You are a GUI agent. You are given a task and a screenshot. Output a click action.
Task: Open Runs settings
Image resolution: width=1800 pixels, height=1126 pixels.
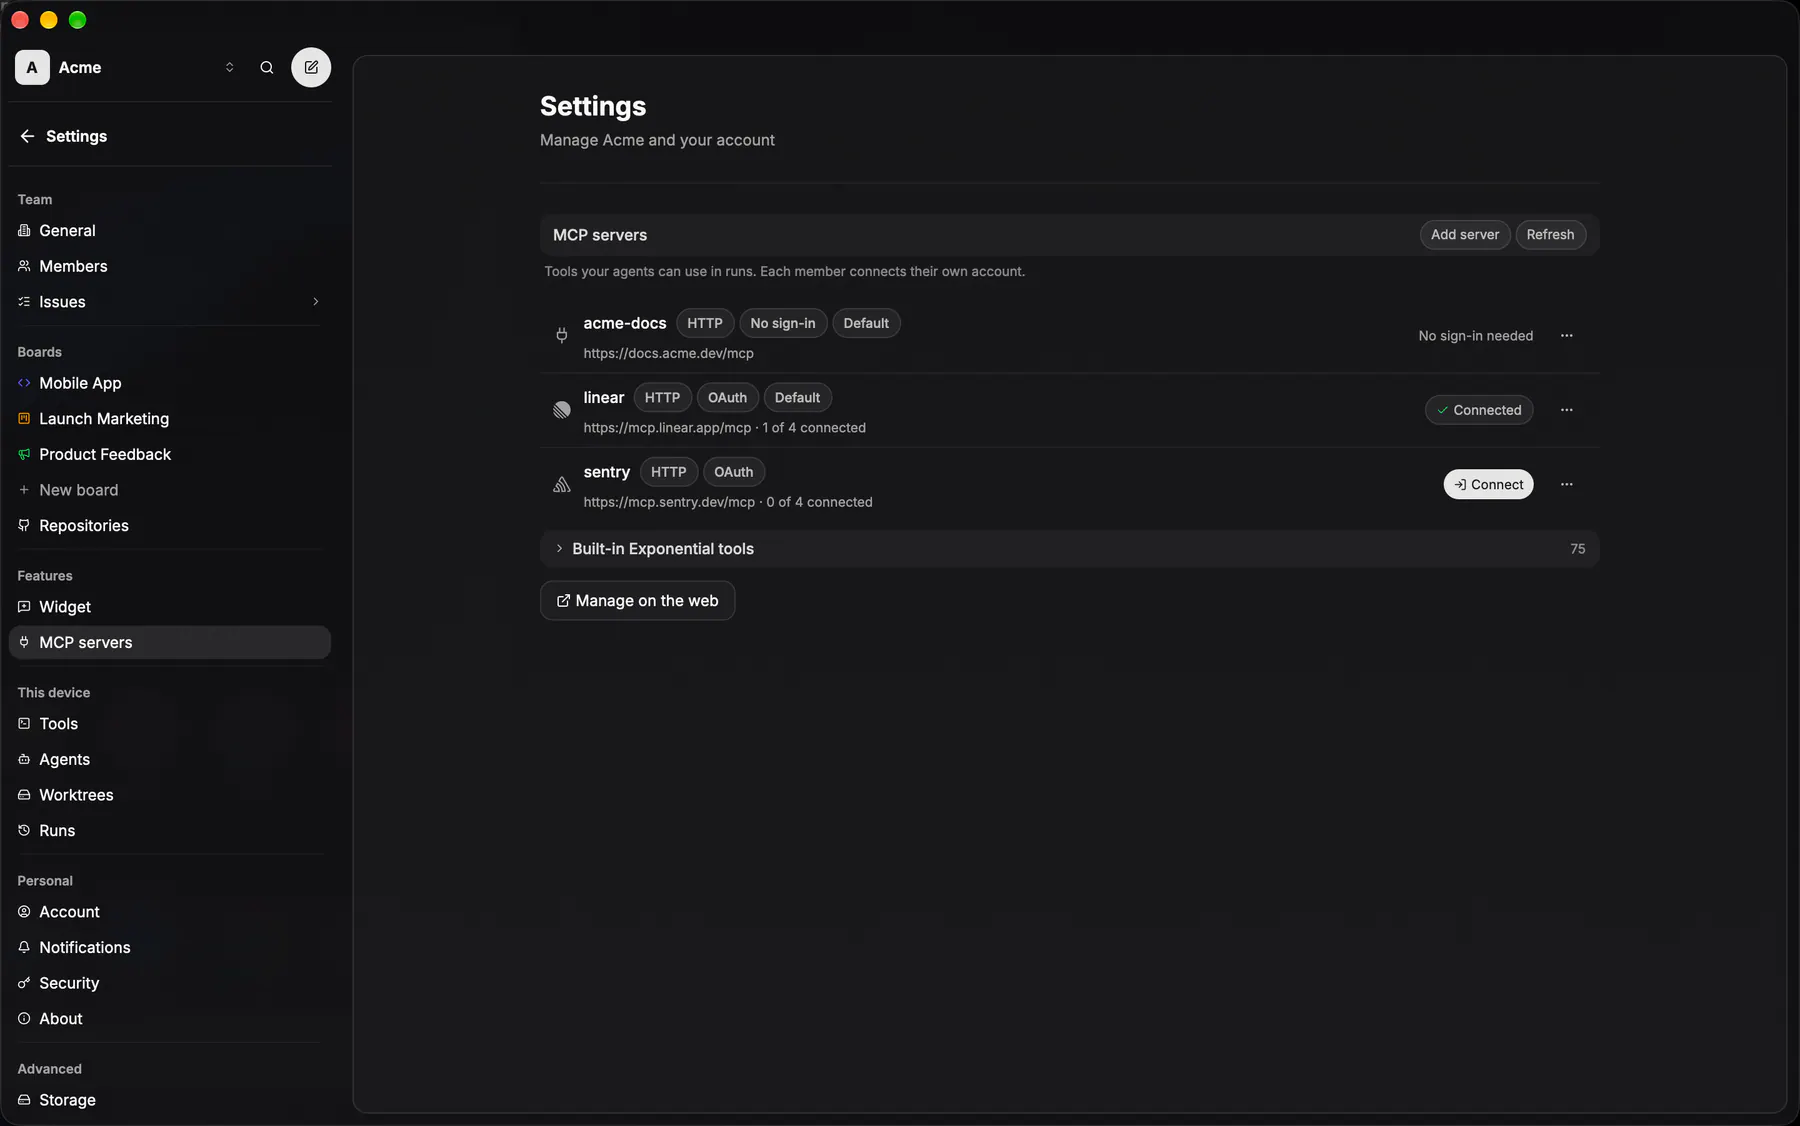[169, 831]
